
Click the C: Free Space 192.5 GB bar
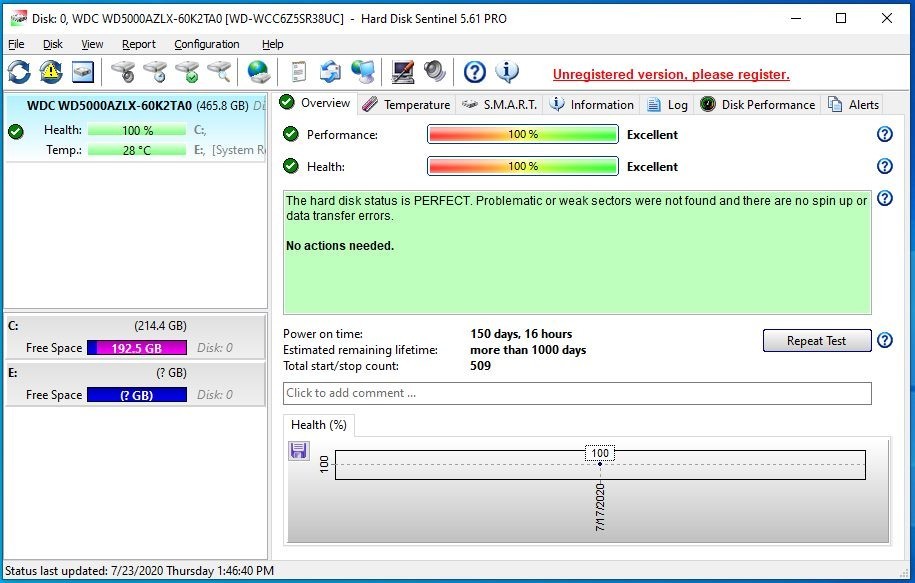click(x=137, y=348)
